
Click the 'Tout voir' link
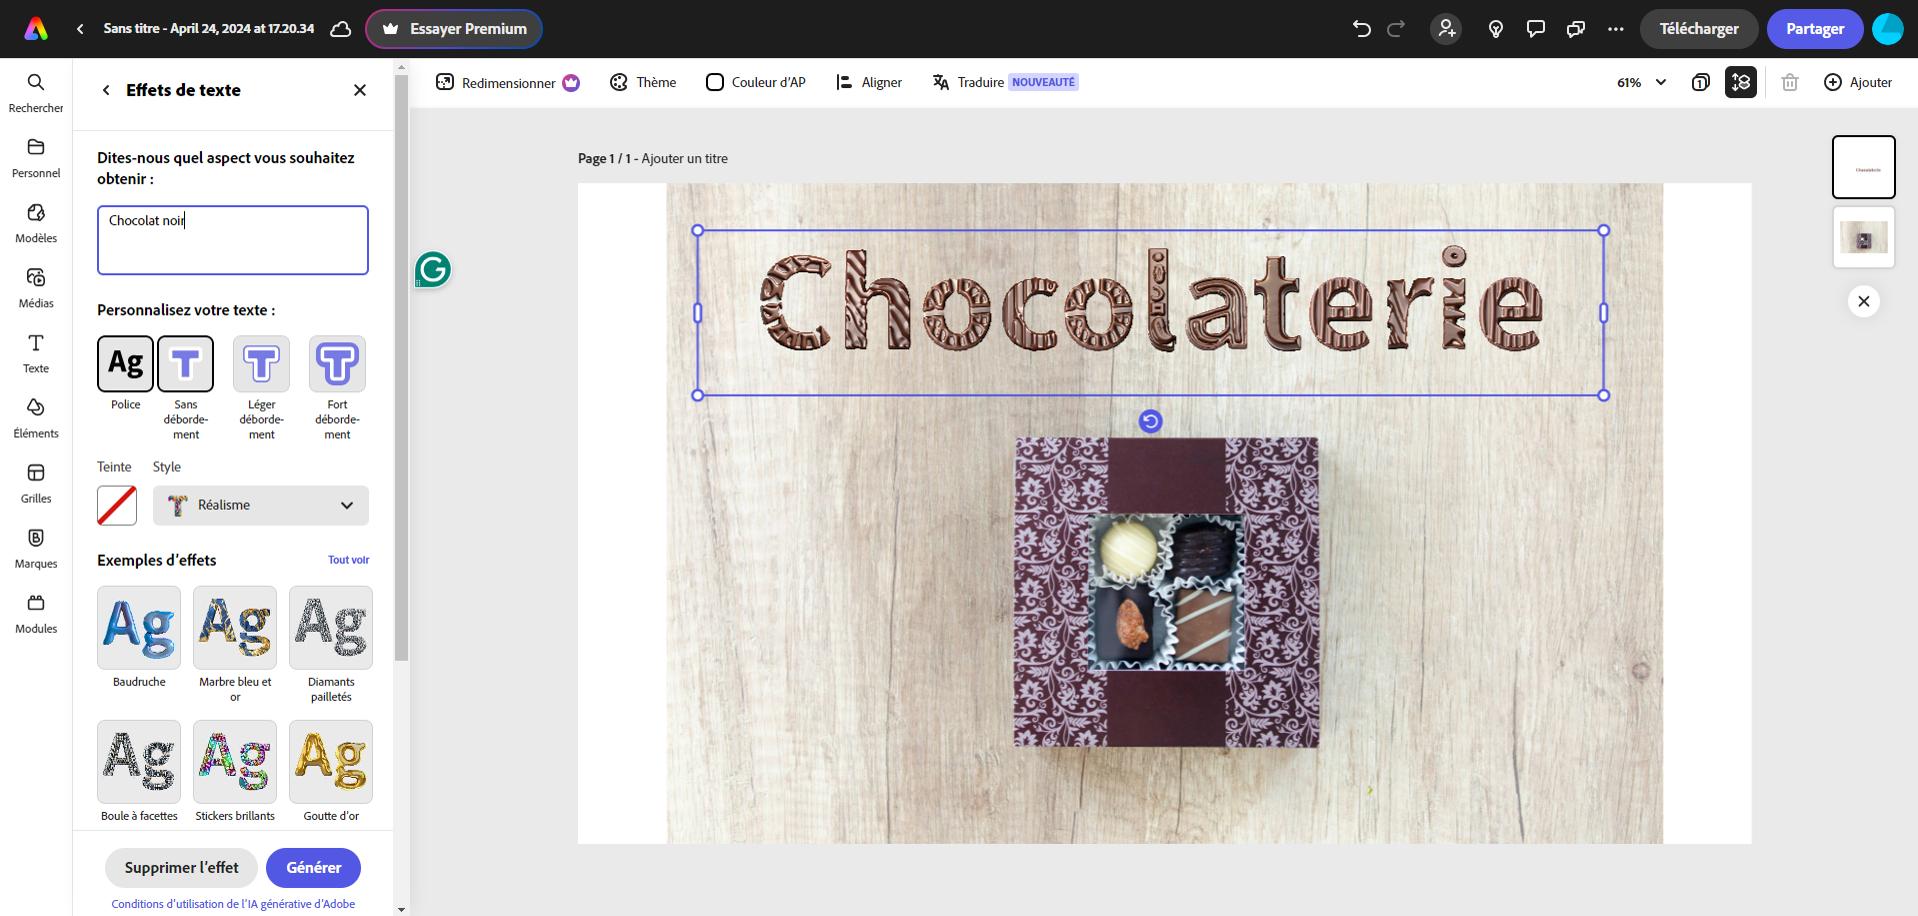coord(348,560)
